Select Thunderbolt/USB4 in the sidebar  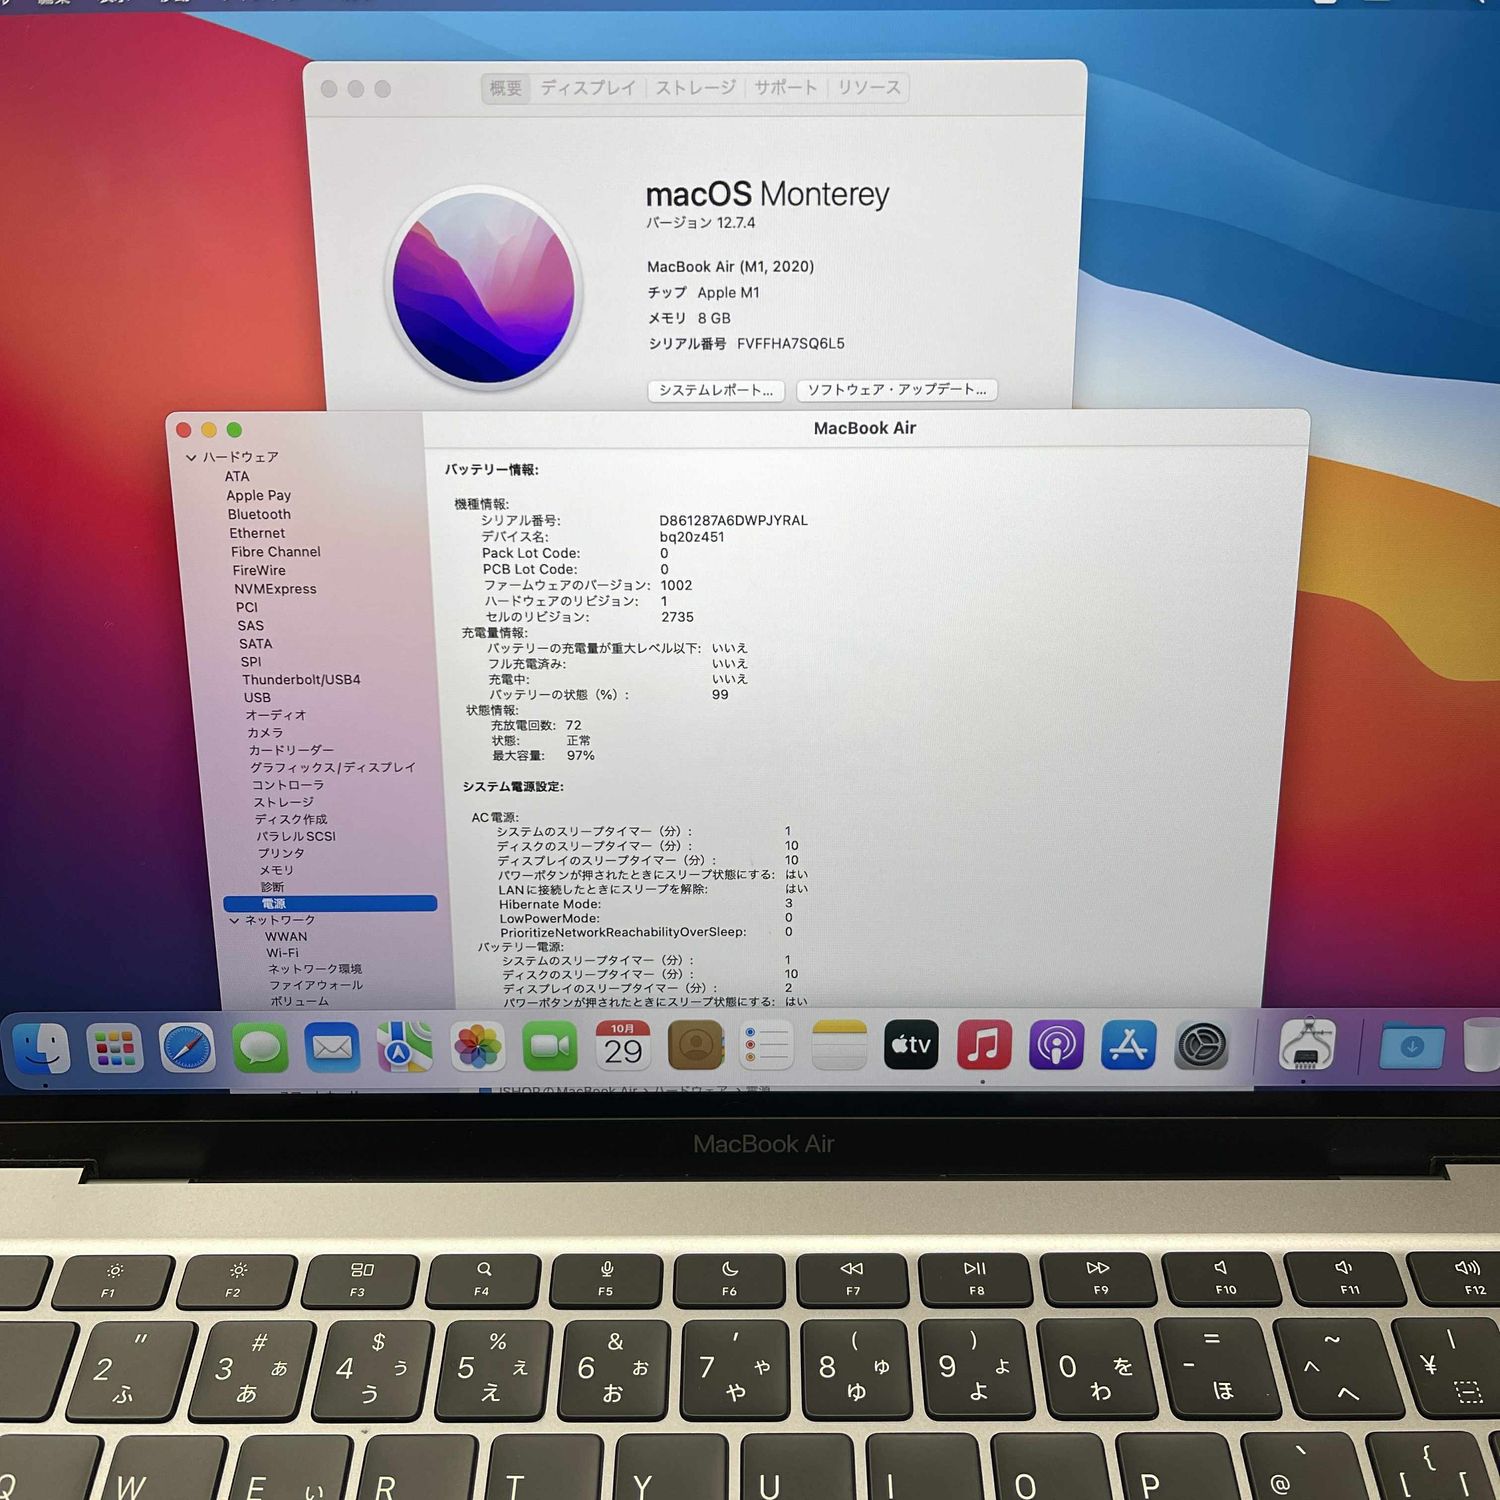pos(301,680)
